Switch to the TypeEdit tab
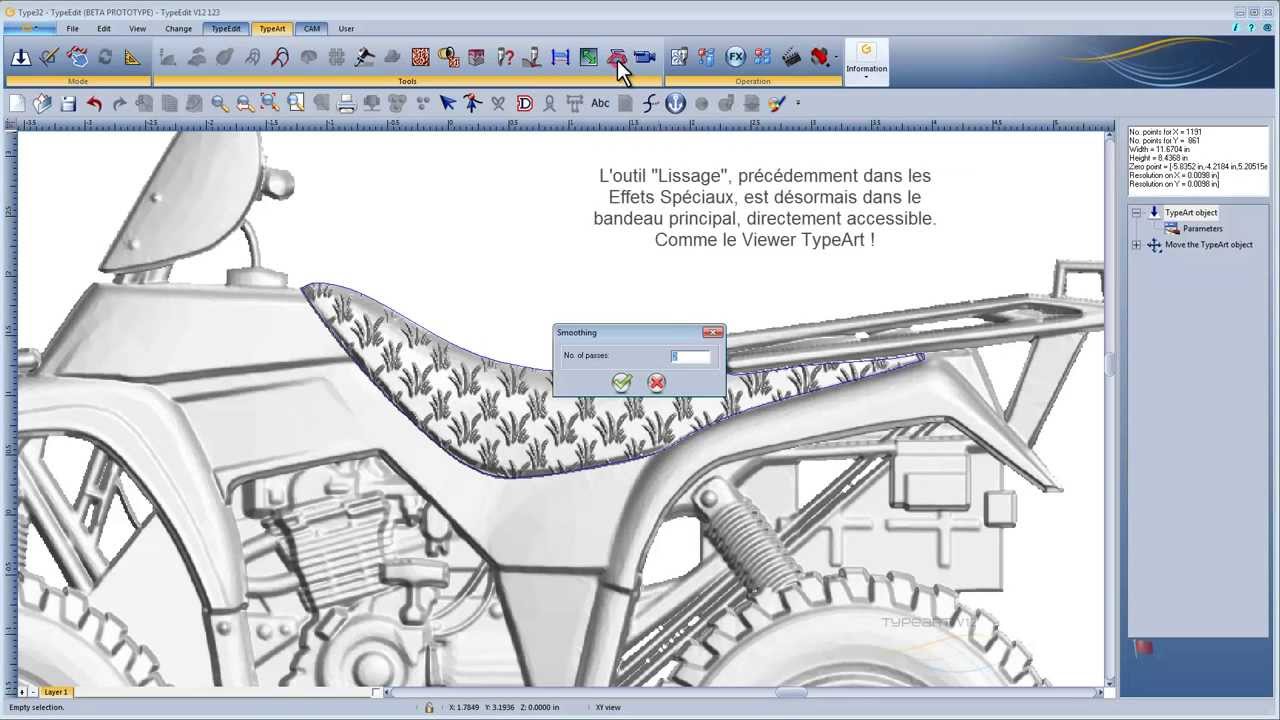Image resolution: width=1280 pixels, height=720 pixels. pos(226,29)
